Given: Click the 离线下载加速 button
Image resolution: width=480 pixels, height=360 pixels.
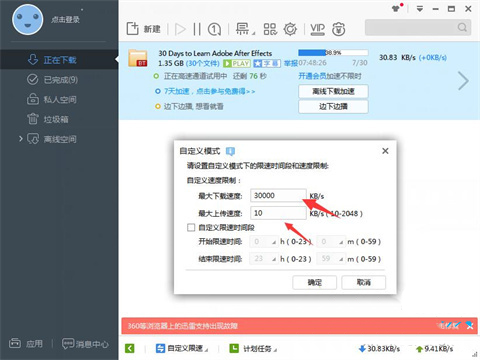Looking at the screenshot, I should 333,91.
